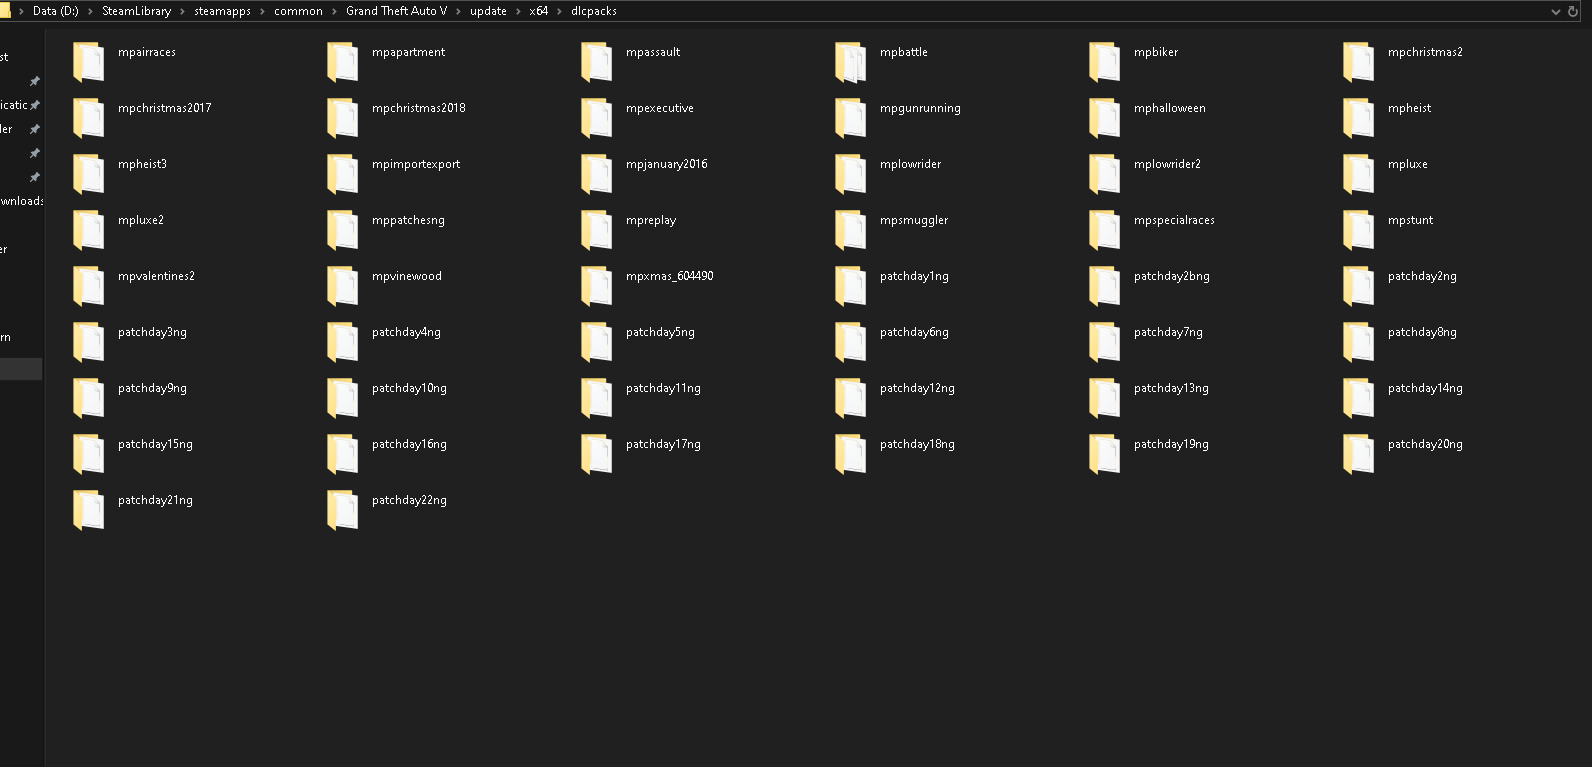Click the mpvinewood folder name
This screenshot has height=767, width=1592.
407,276
